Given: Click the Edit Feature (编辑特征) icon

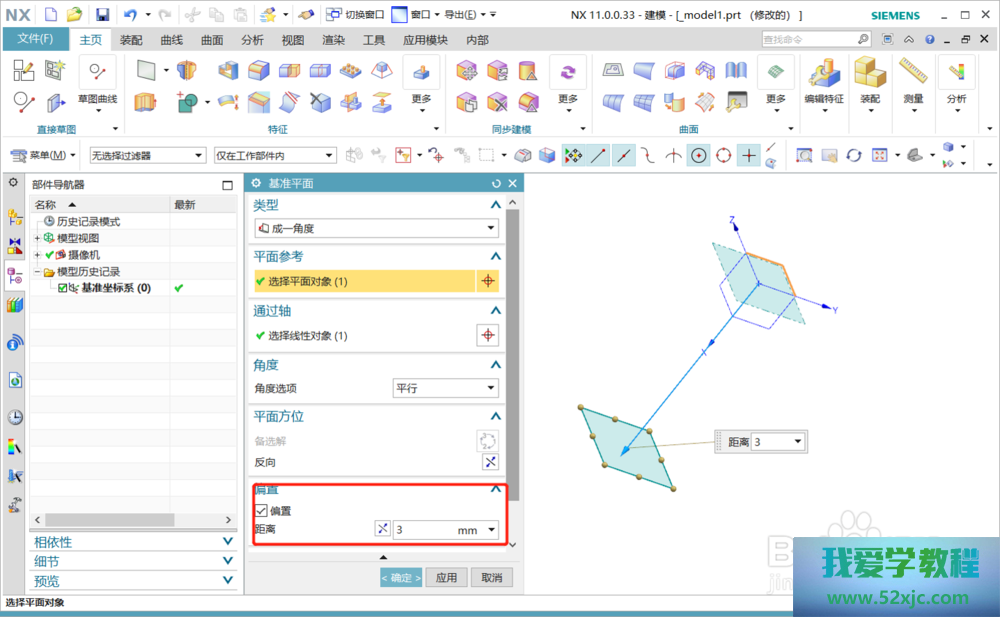Looking at the screenshot, I should click(824, 73).
